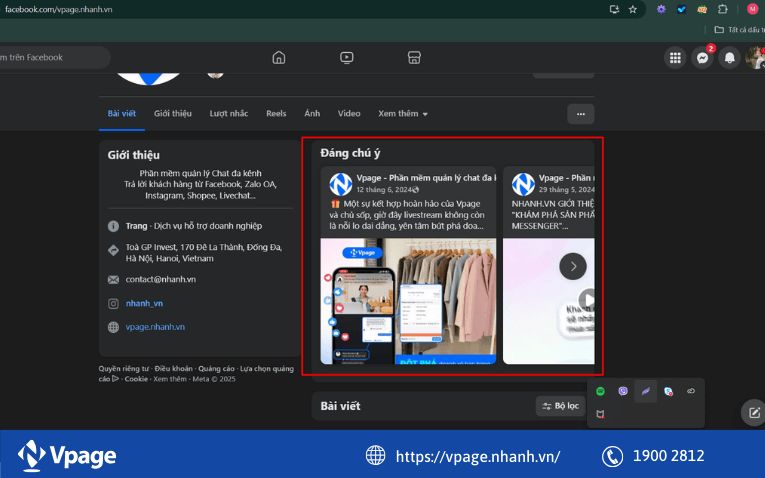Play the second featured video post
The image size is (765, 478).
[x=586, y=299]
